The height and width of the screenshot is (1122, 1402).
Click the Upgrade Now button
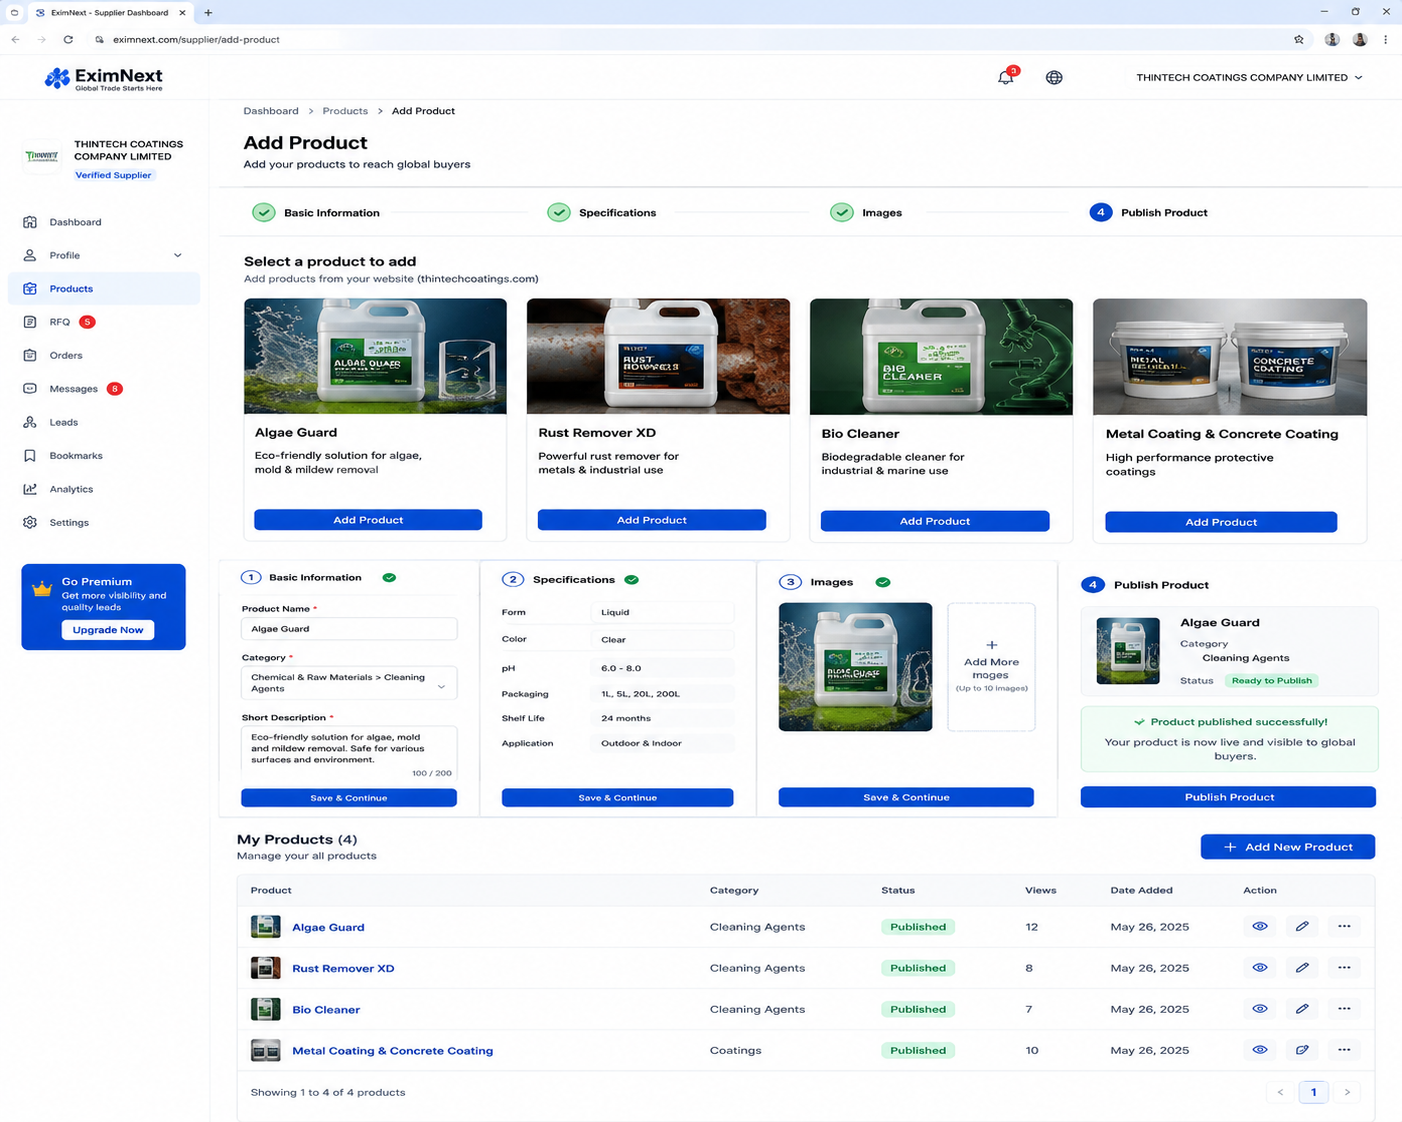coord(108,630)
